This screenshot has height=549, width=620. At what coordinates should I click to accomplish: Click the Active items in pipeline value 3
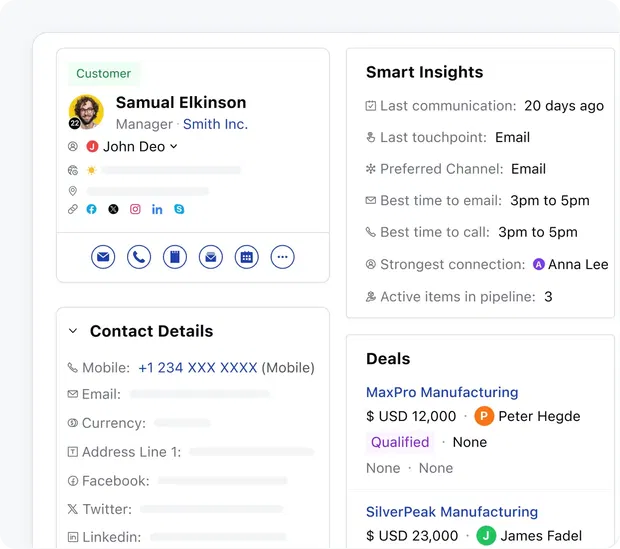tap(548, 297)
